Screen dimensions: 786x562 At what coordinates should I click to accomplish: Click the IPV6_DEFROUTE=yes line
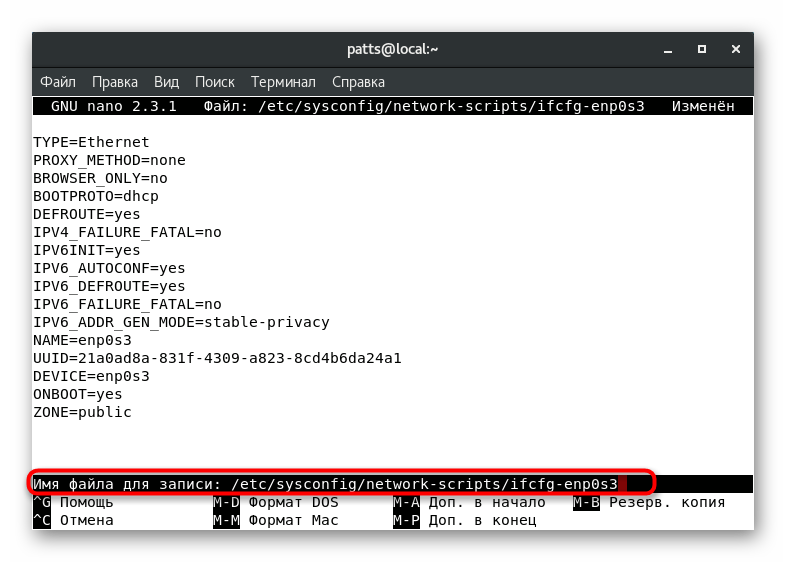(x=109, y=286)
